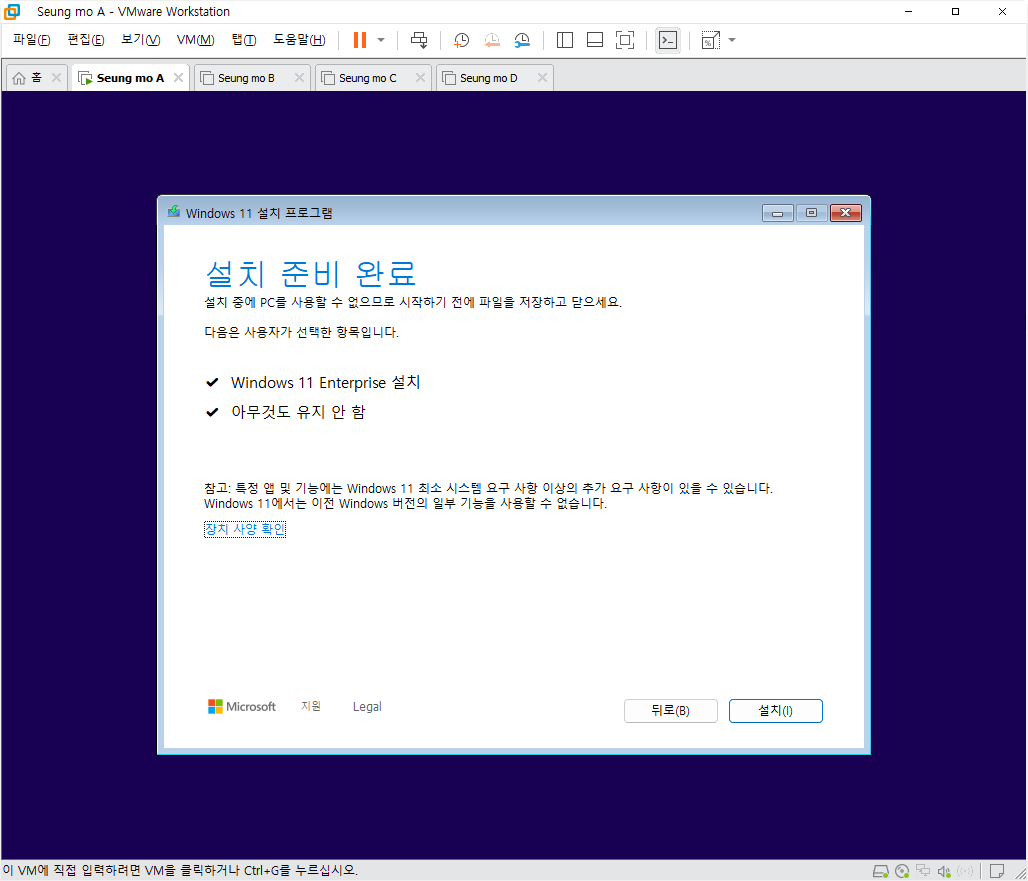
Task: Toggle the thumbnail bar view icon
Action: [595, 41]
